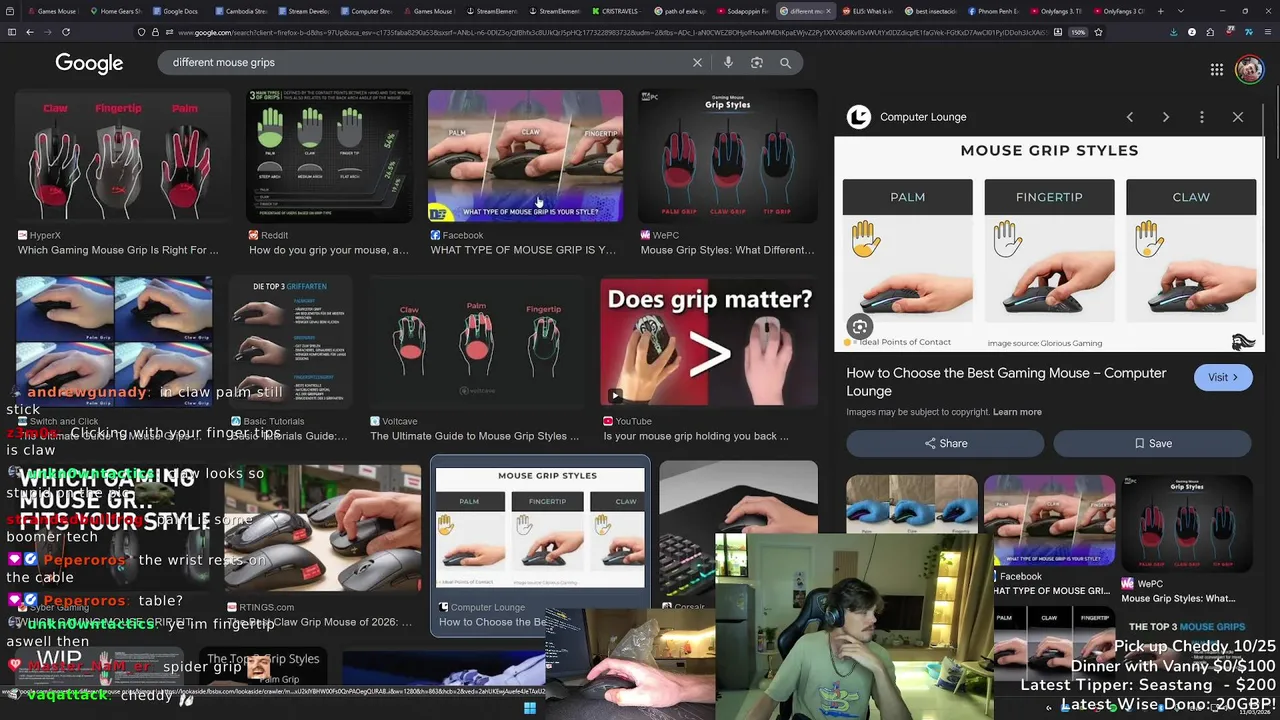Click the magnifier search button
The width and height of the screenshot is (1280, 720).
click(785, 62)
